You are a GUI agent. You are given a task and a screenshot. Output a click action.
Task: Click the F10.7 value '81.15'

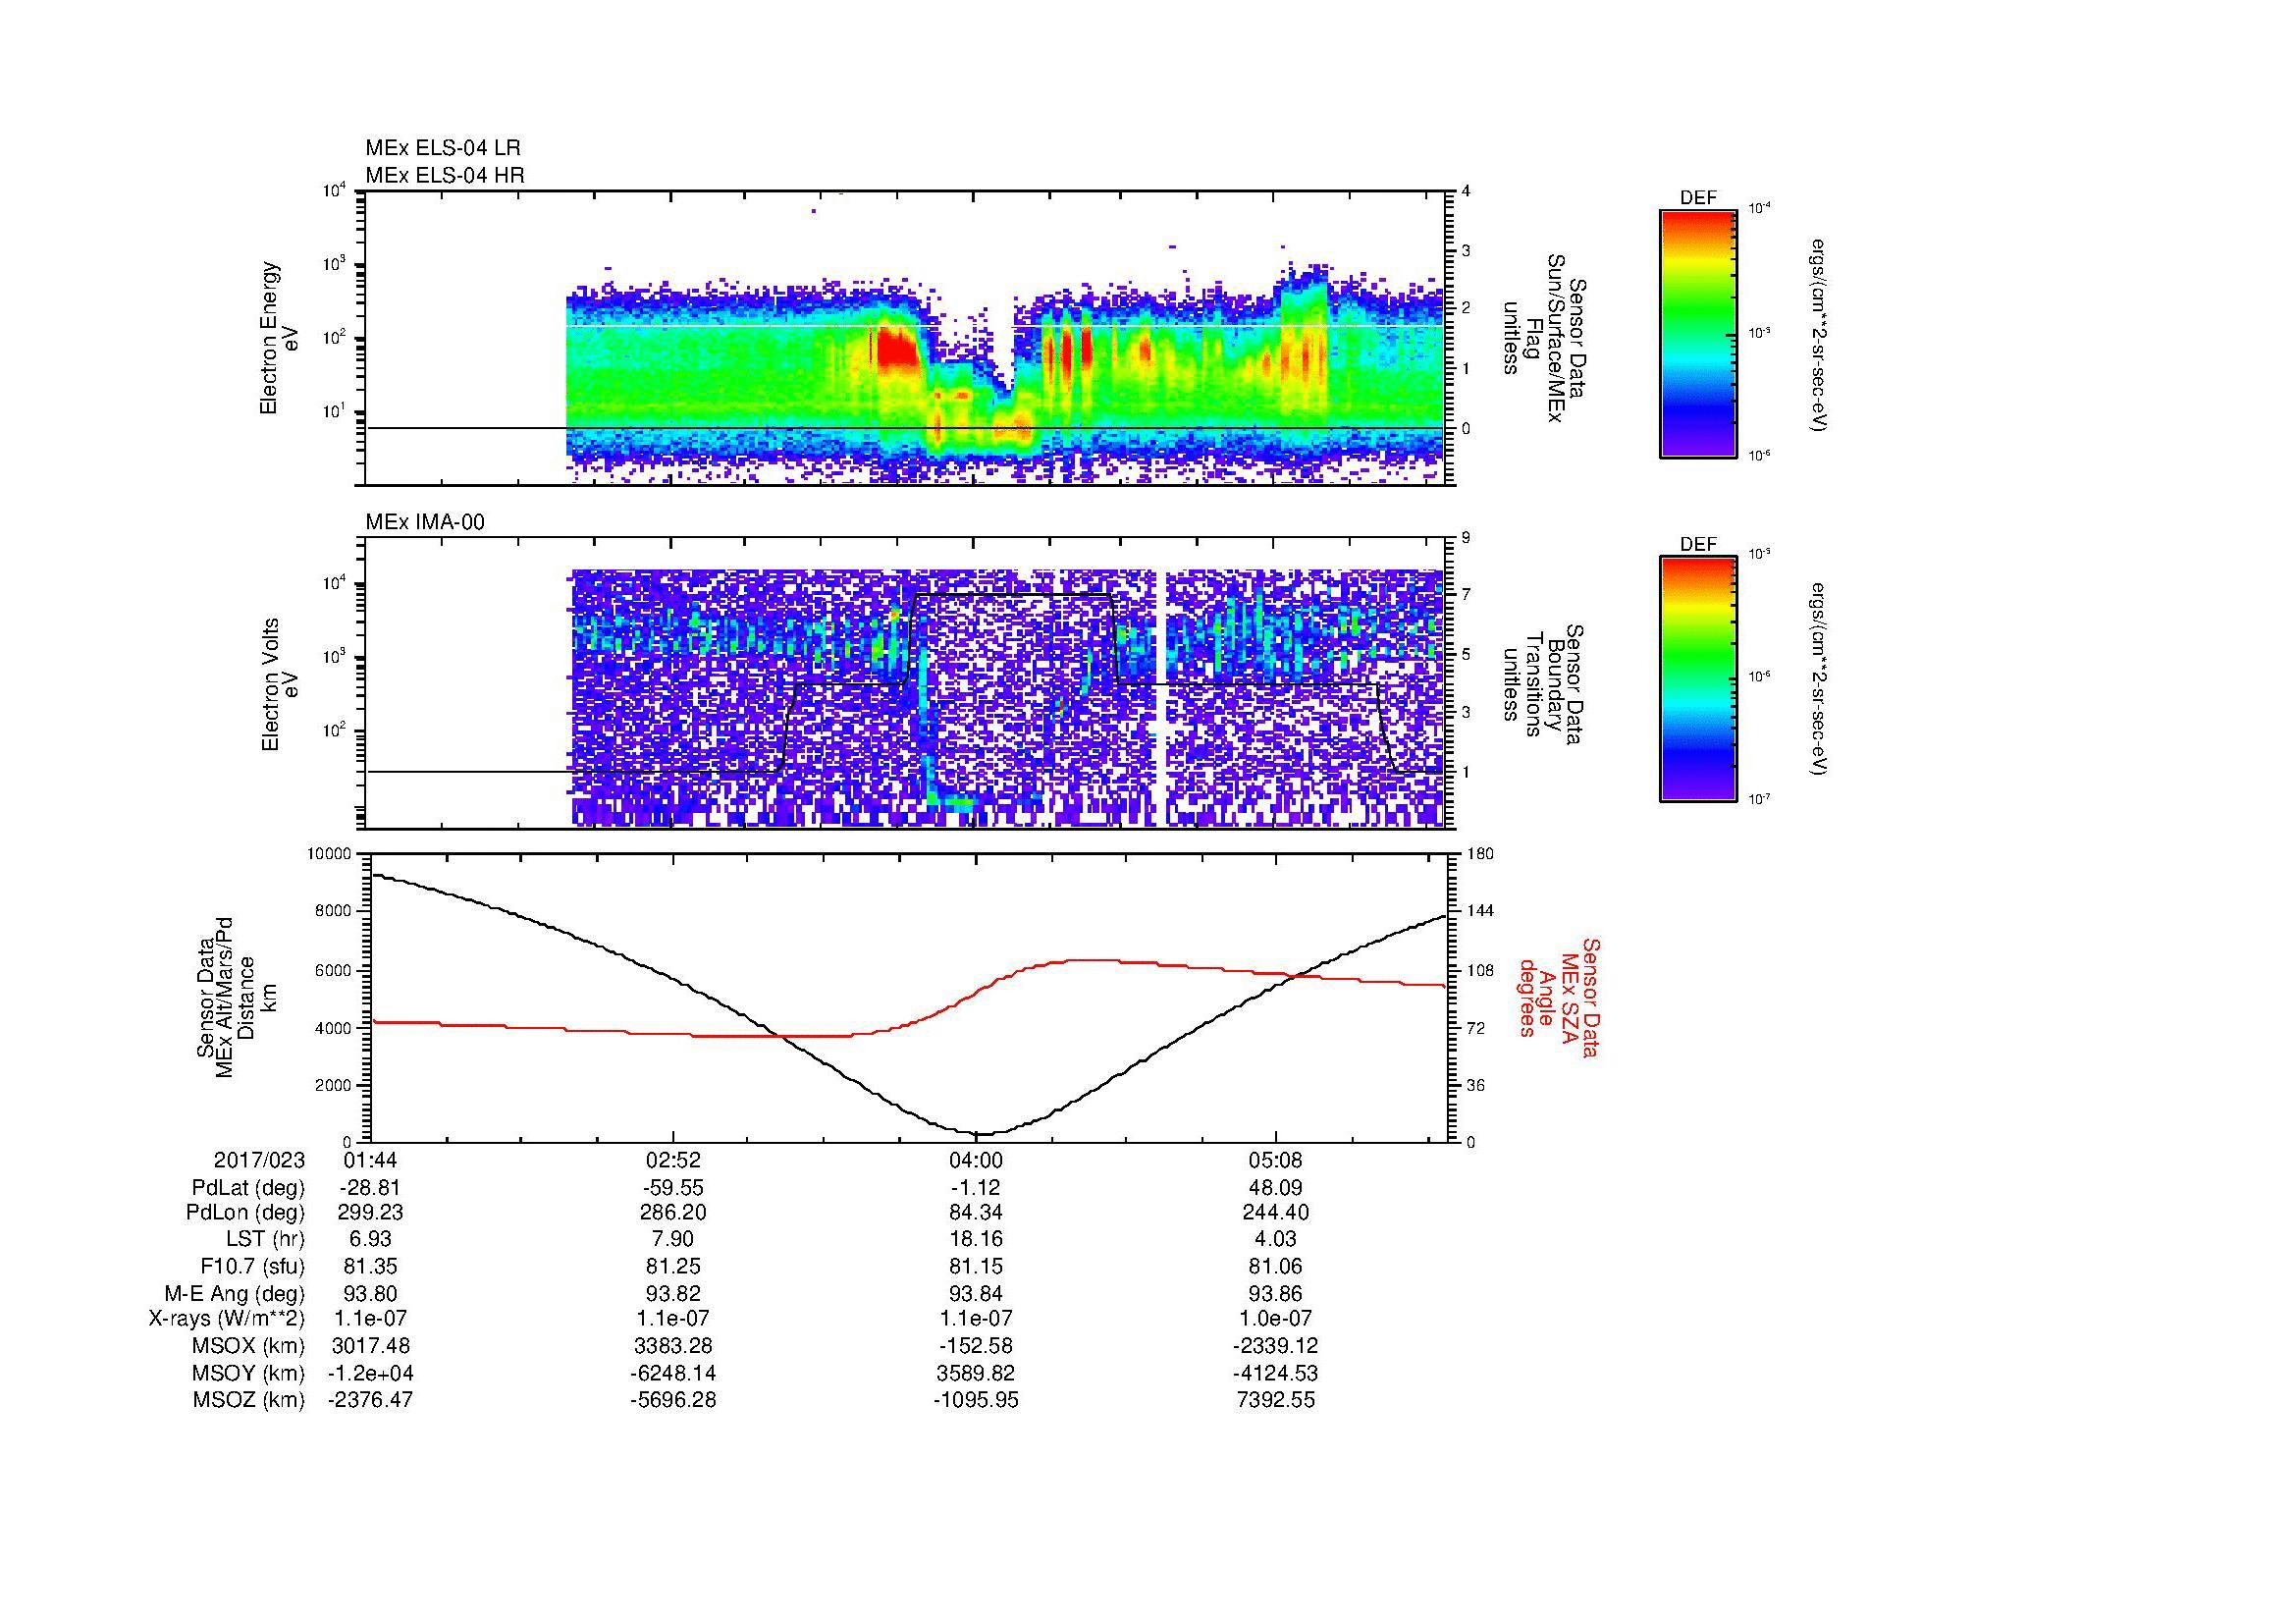[975, 1266]
